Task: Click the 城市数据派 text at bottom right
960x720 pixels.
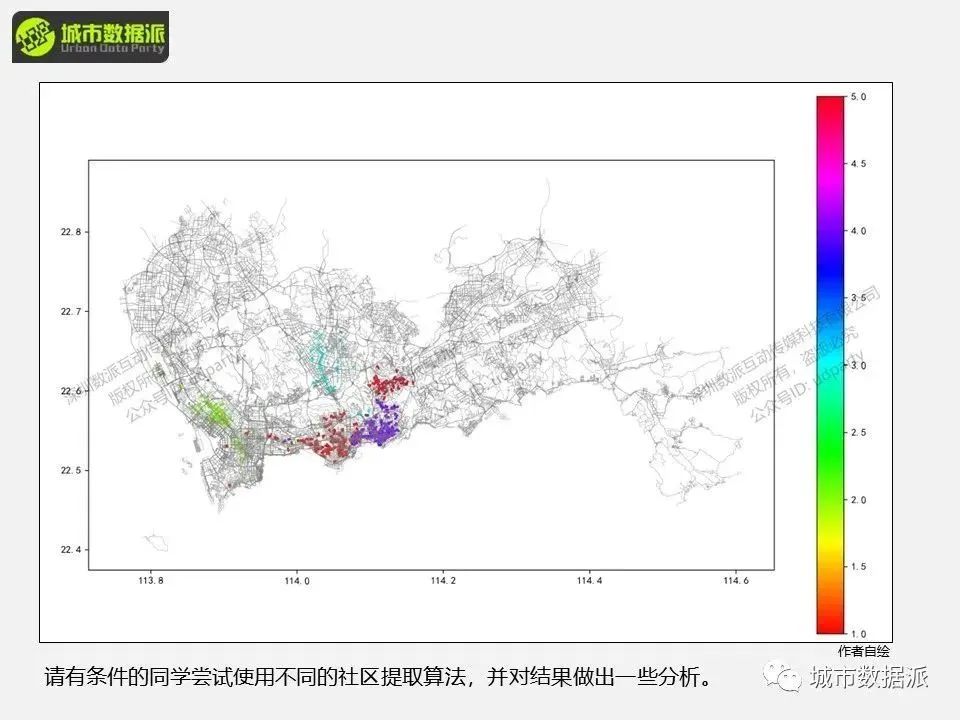Action: [x=869, y=677]
